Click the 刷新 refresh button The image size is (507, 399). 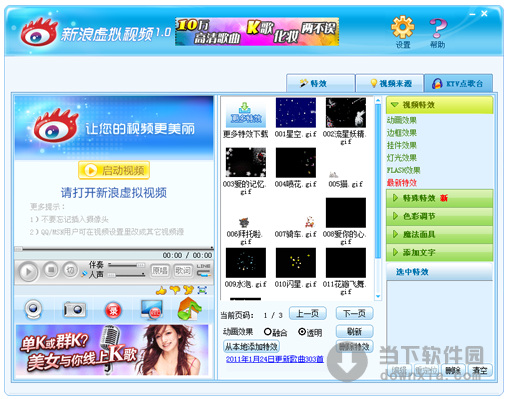[x=354, y=331]
